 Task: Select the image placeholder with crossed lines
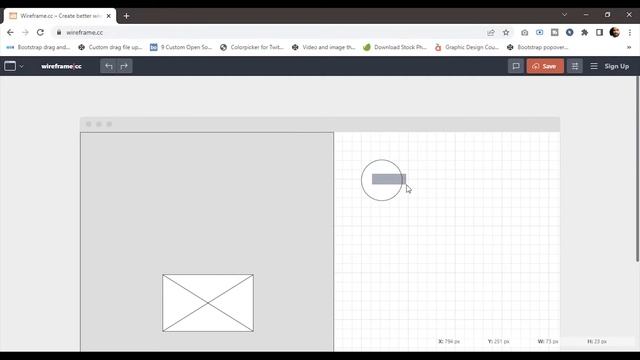tap(208, 303)
